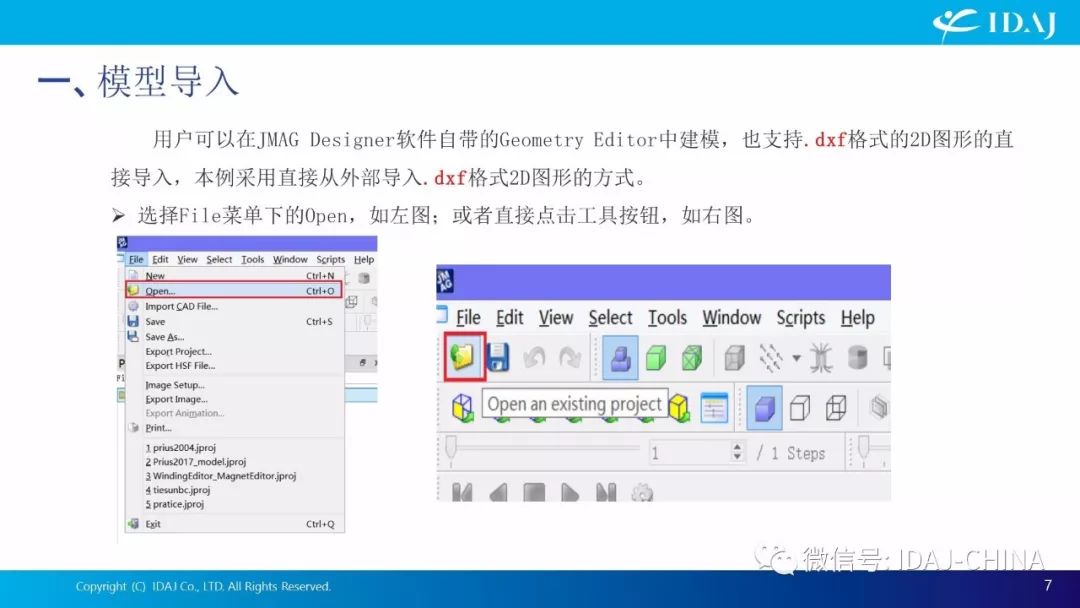This screenshot has height=608, width=1080.
Task: Click View in the left screenshot's menu bar
Action: (187, 260)
